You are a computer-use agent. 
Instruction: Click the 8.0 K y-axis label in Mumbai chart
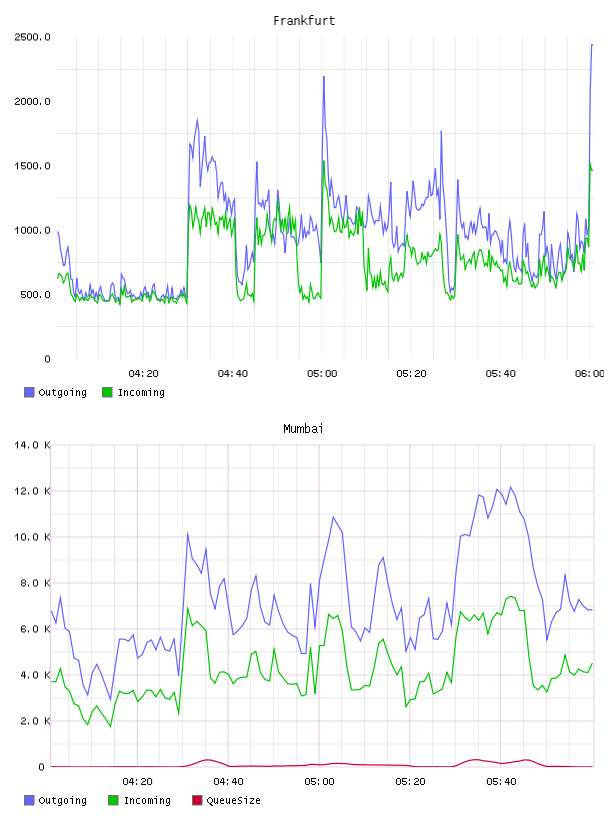click(x=35, y=583)
